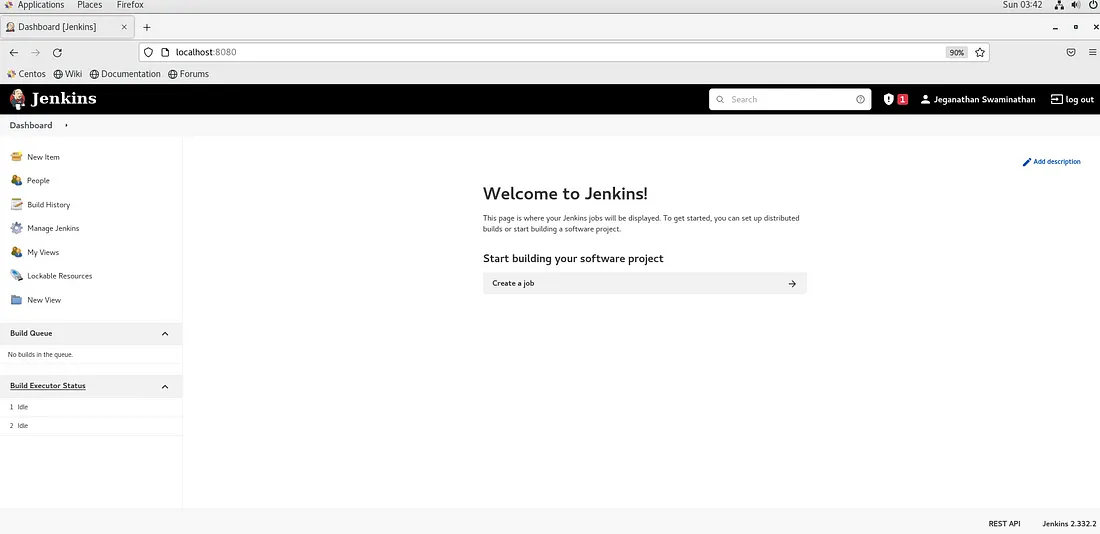
Task: Open the system network status icon
Action: [1059, 5]
